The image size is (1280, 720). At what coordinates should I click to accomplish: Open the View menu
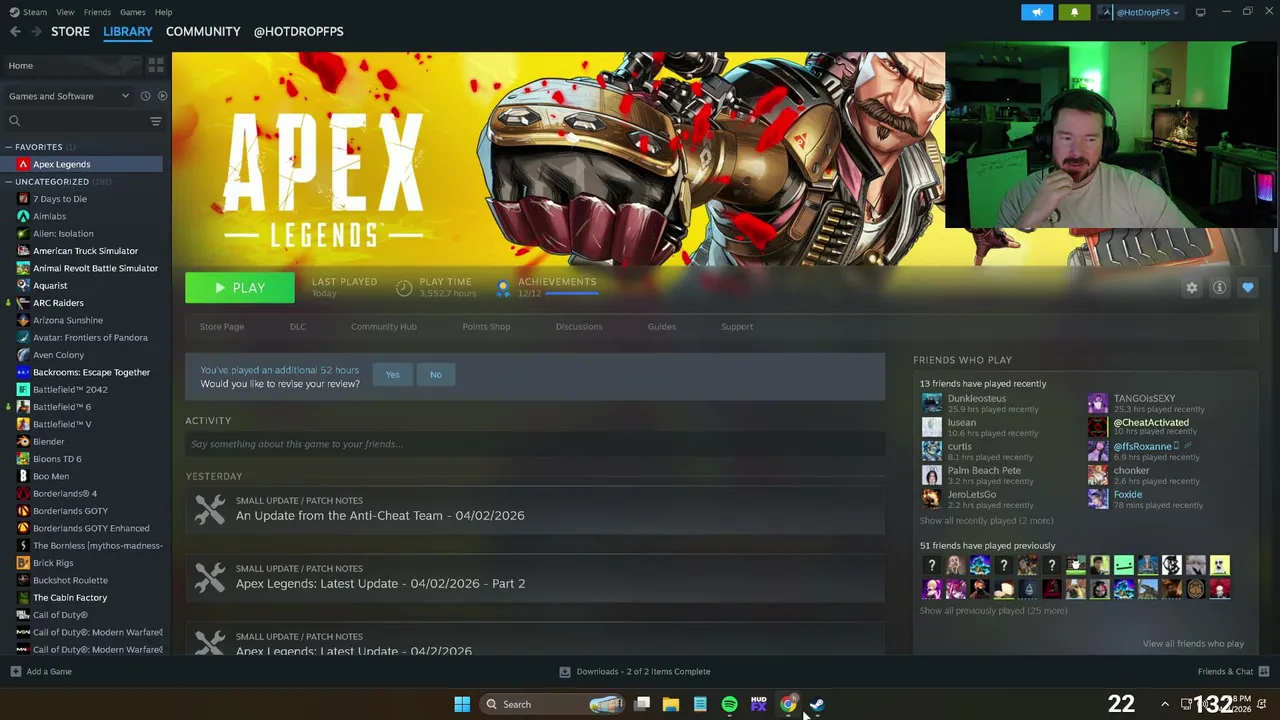point(65,12)
